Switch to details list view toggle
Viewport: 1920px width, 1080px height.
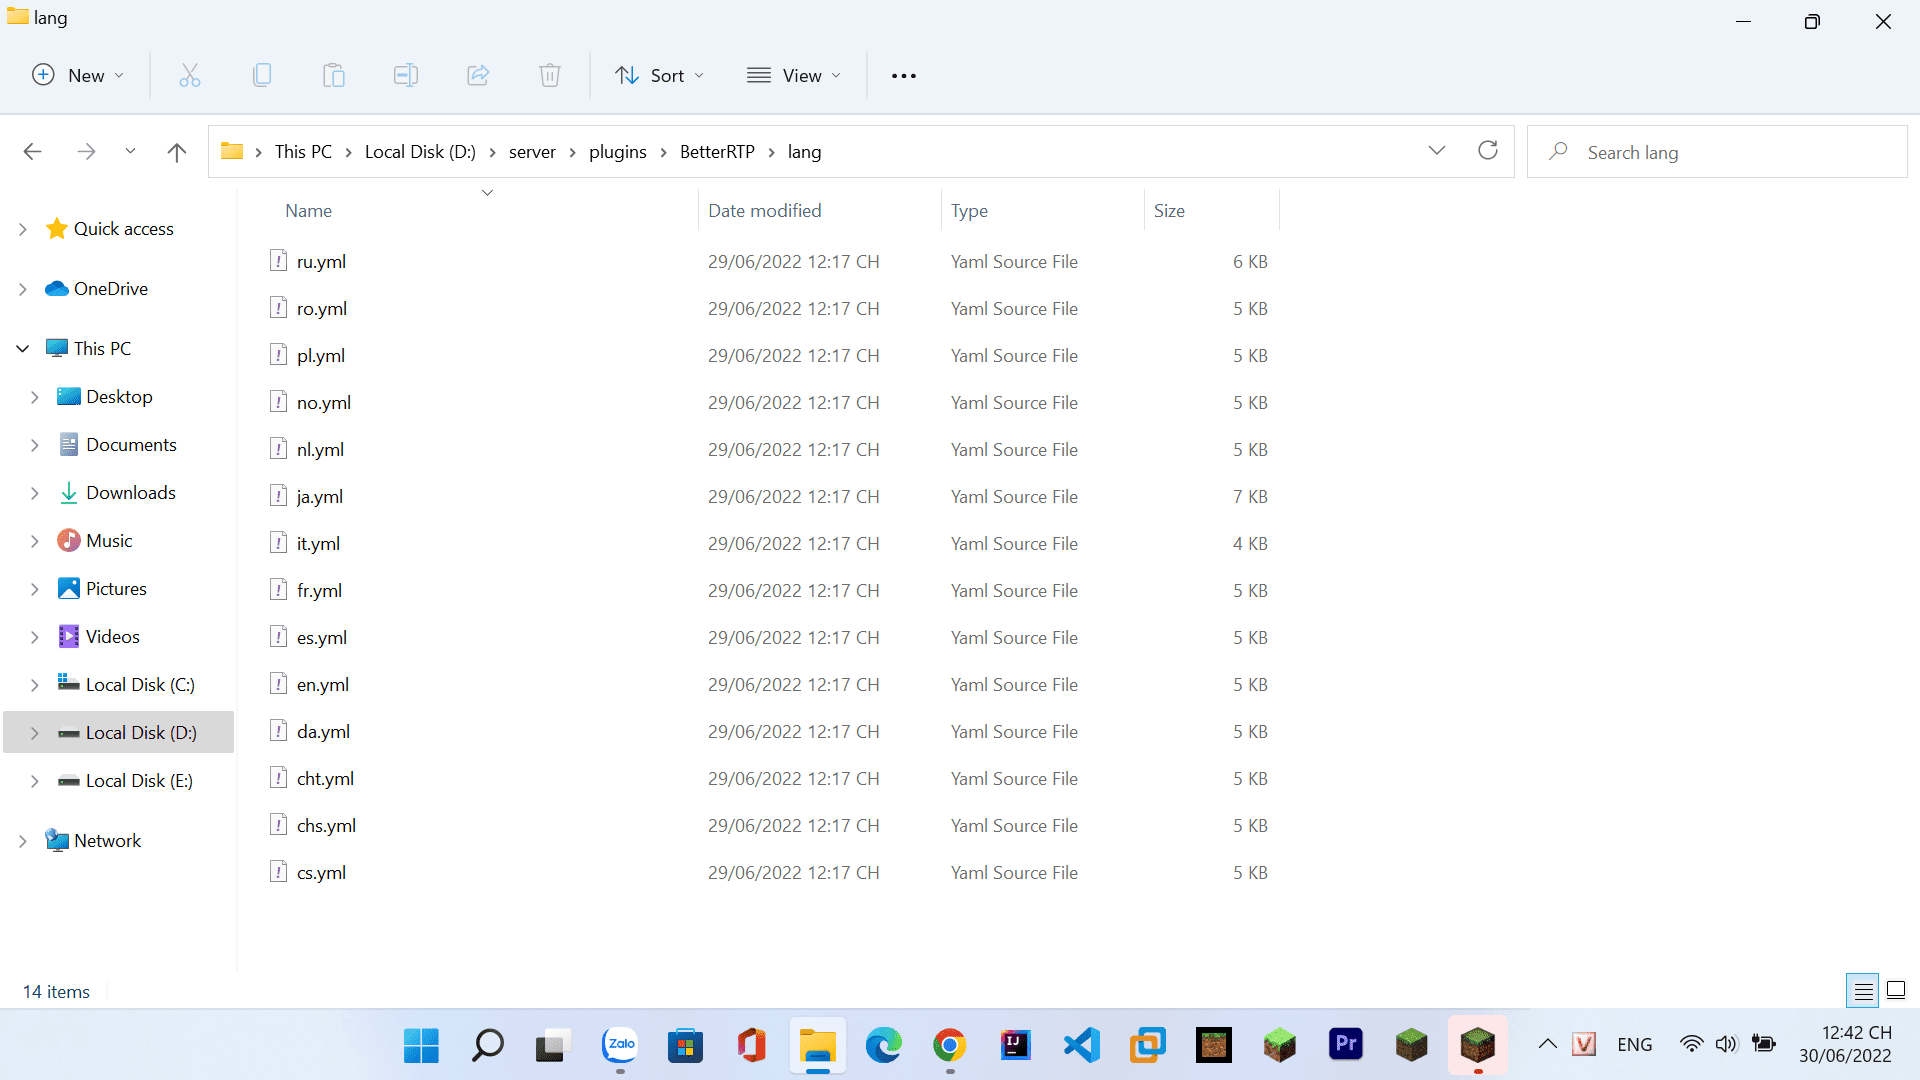(1863, 991)
